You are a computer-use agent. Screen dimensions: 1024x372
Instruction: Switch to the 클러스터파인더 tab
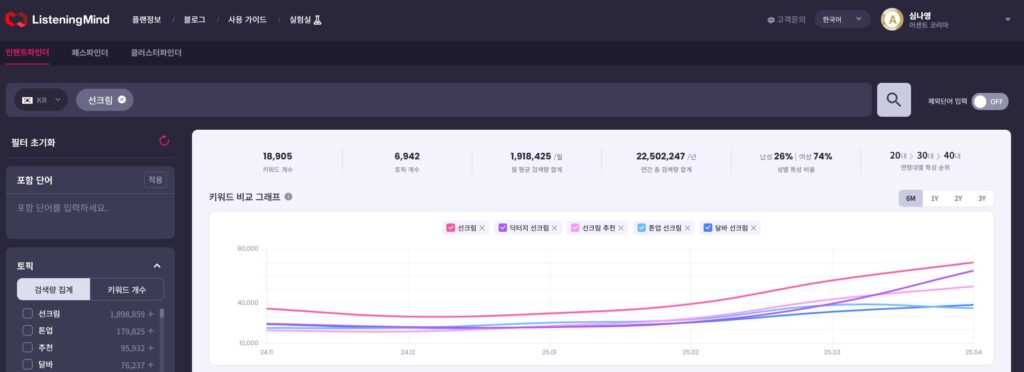click(x=156, y=53)
